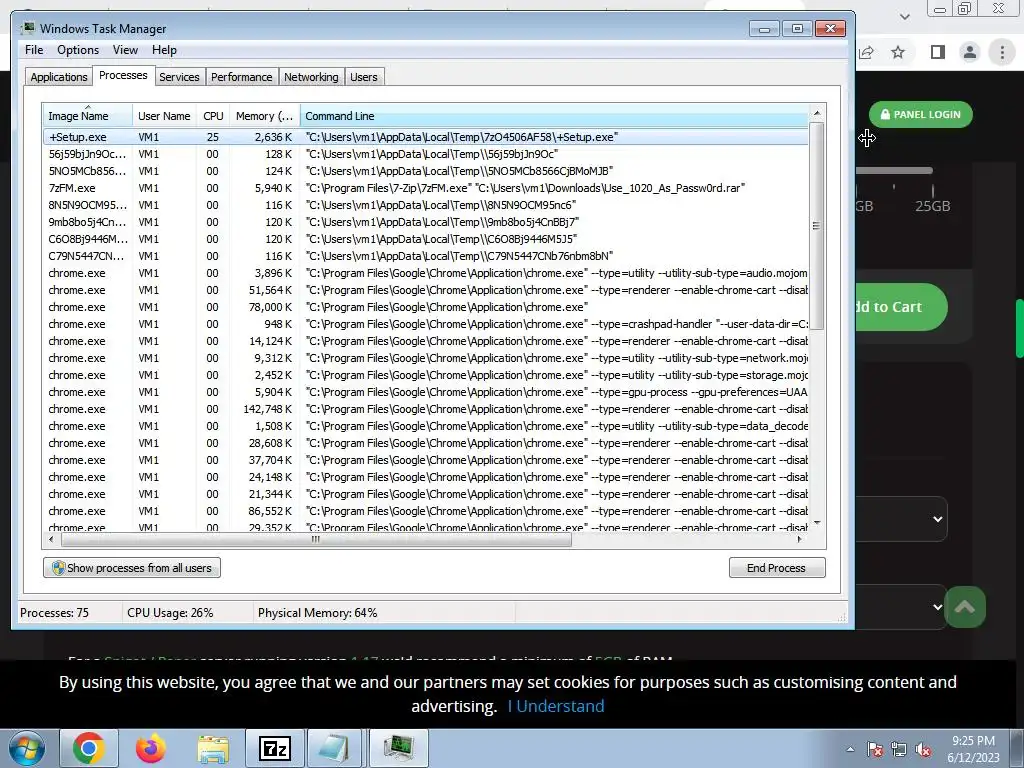Image resolution: width=1024 pixels, height=768 pixels.
Task: Click the scroll-to-top green arrow button
Action: [x=965, y=607]
